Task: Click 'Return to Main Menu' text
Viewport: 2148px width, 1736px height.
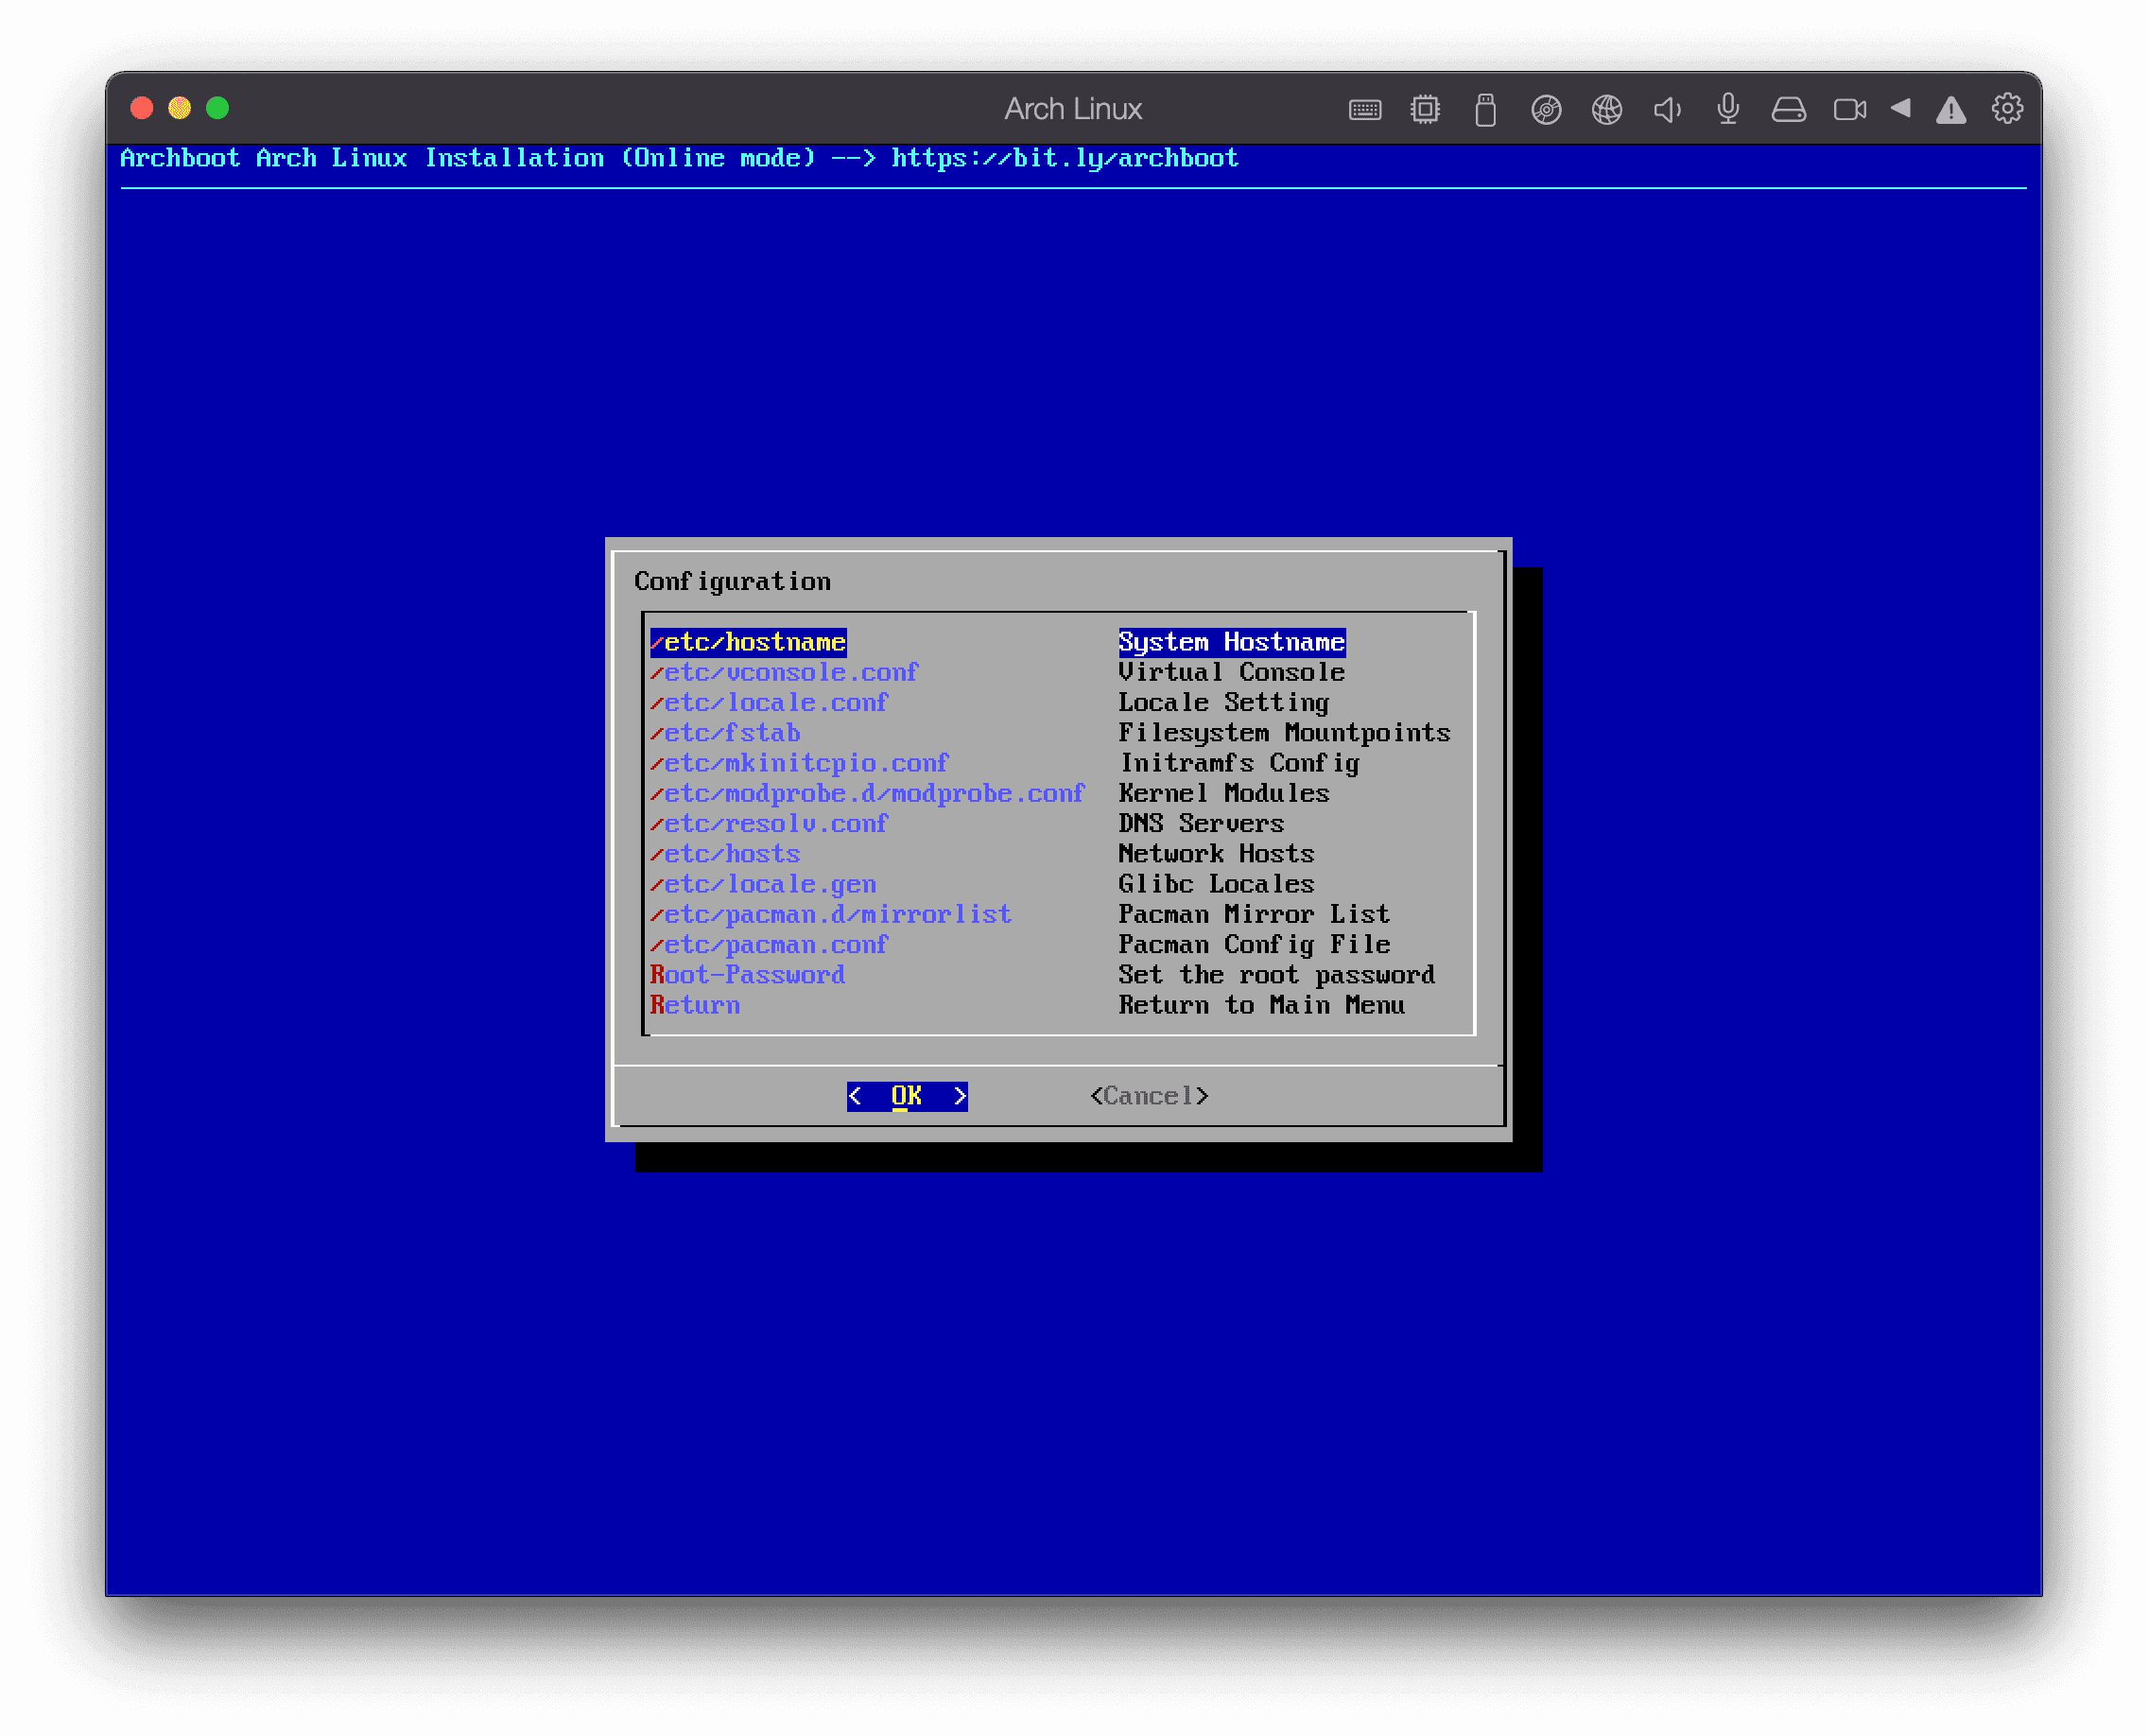Action: point(1261,1005)
